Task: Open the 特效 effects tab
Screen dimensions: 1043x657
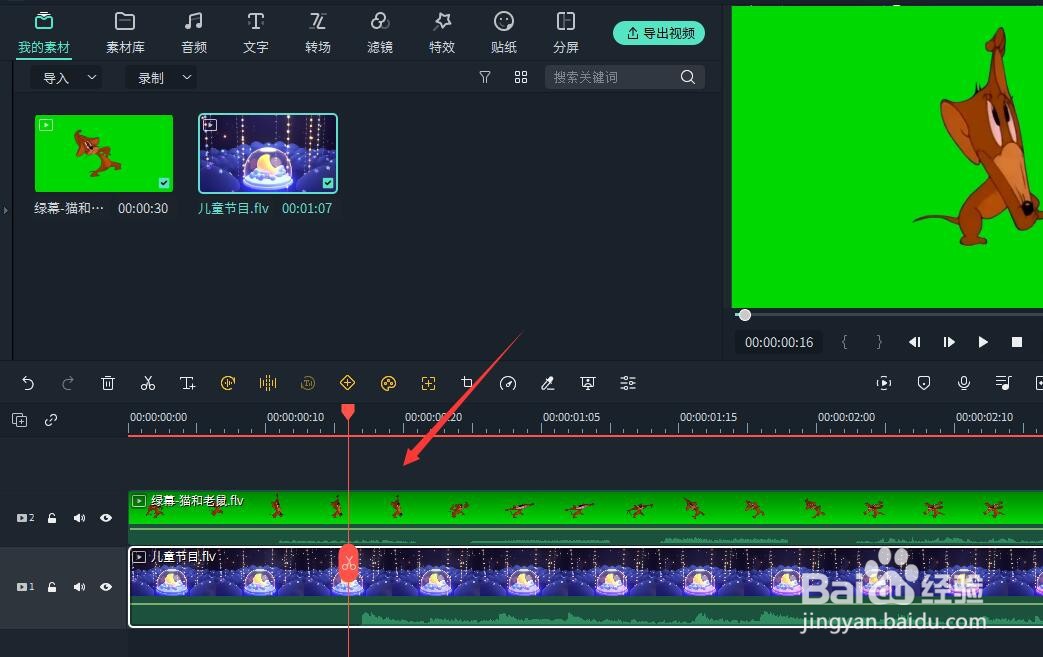Action: (x=442, y=33)
